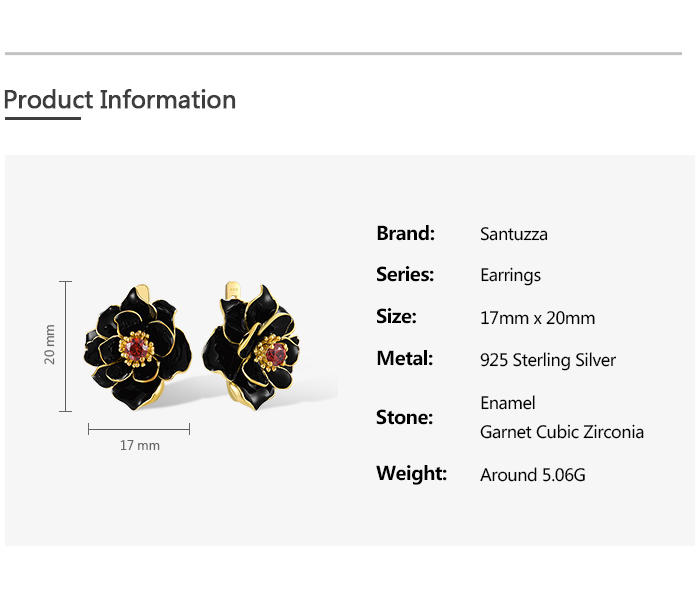Click the Weight: label
Screen dimensions: 700x596
click(411, 474)
